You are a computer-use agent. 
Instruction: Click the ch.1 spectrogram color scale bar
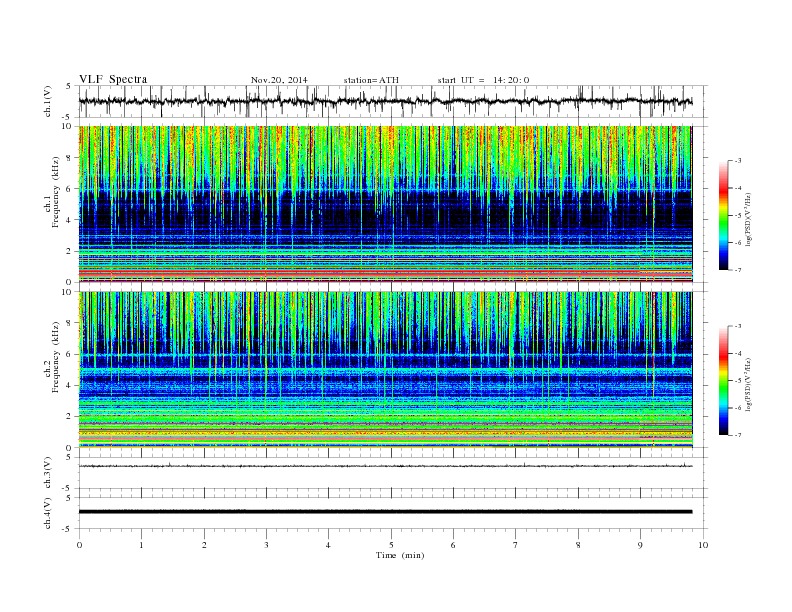(723, 215)
